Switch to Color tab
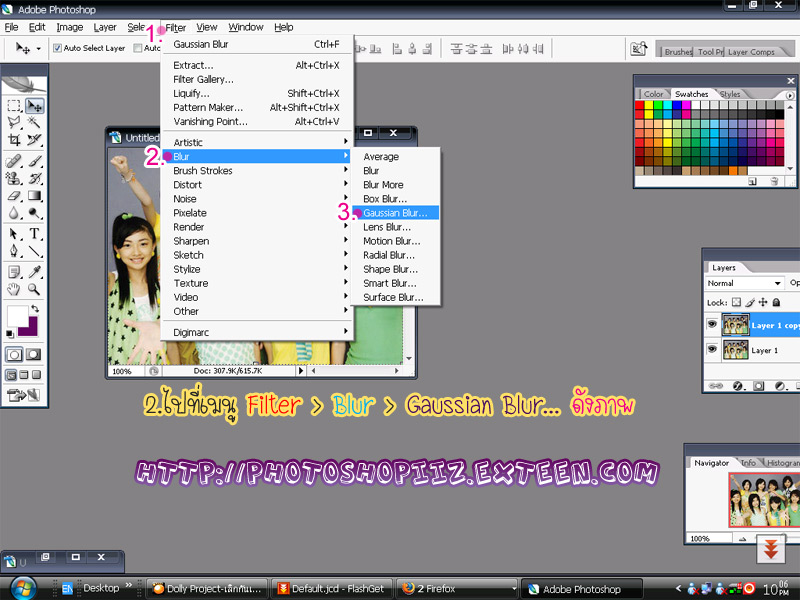The height and width of the screenshot is (600, 800). click(x=653, y=94)
